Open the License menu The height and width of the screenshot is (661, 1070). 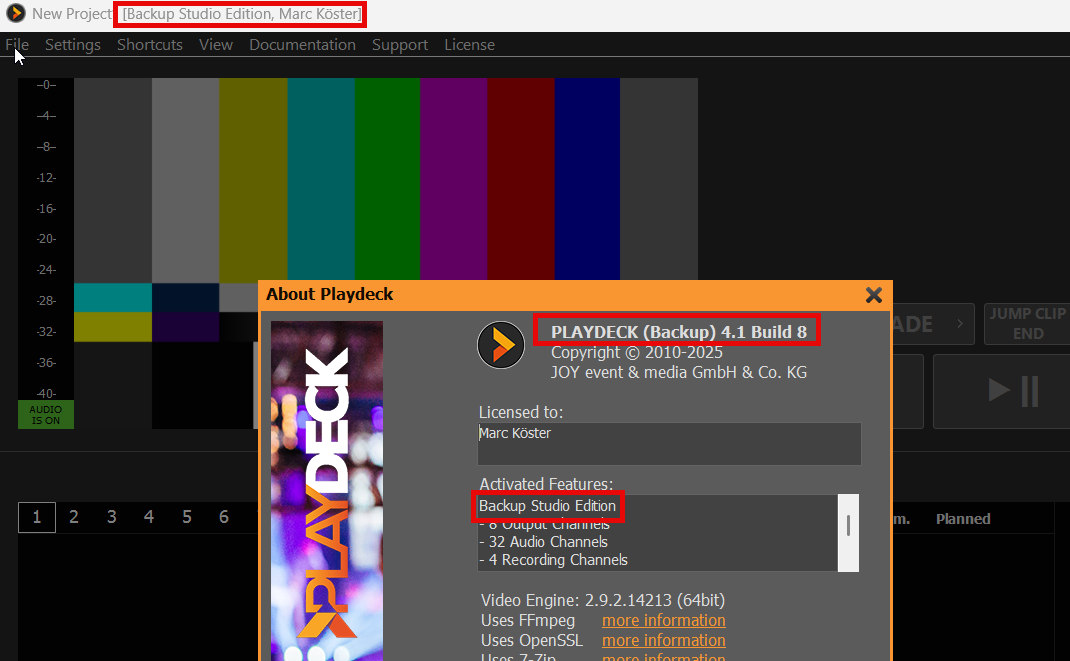(x=469, y=44)
